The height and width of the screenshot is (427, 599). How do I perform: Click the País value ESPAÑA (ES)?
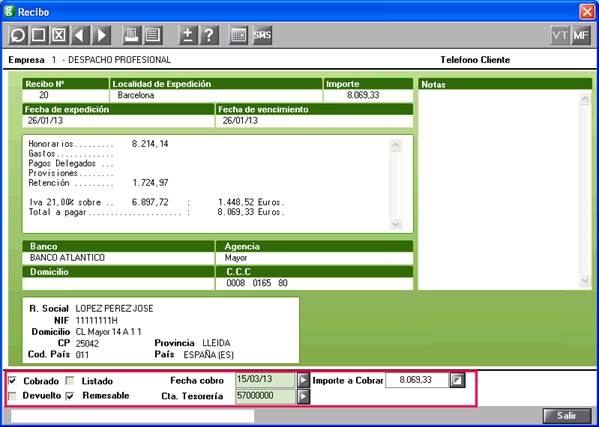(209, 355)
